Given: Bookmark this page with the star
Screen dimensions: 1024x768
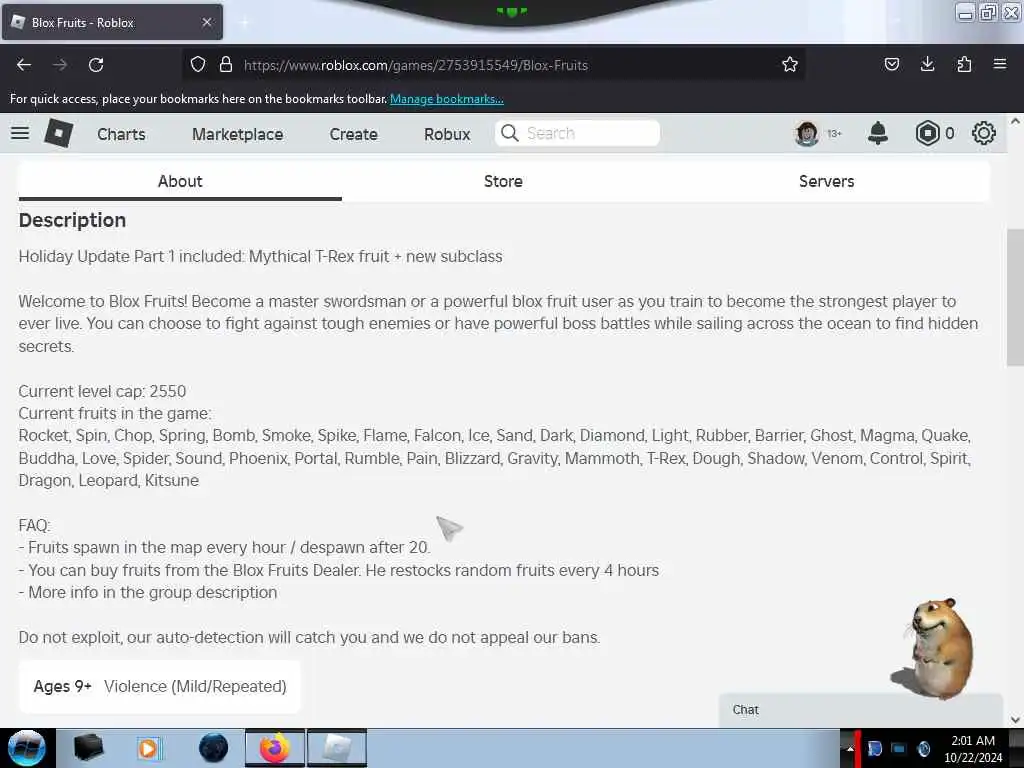Looking at the screenshot, I should [x=790, y=65].
